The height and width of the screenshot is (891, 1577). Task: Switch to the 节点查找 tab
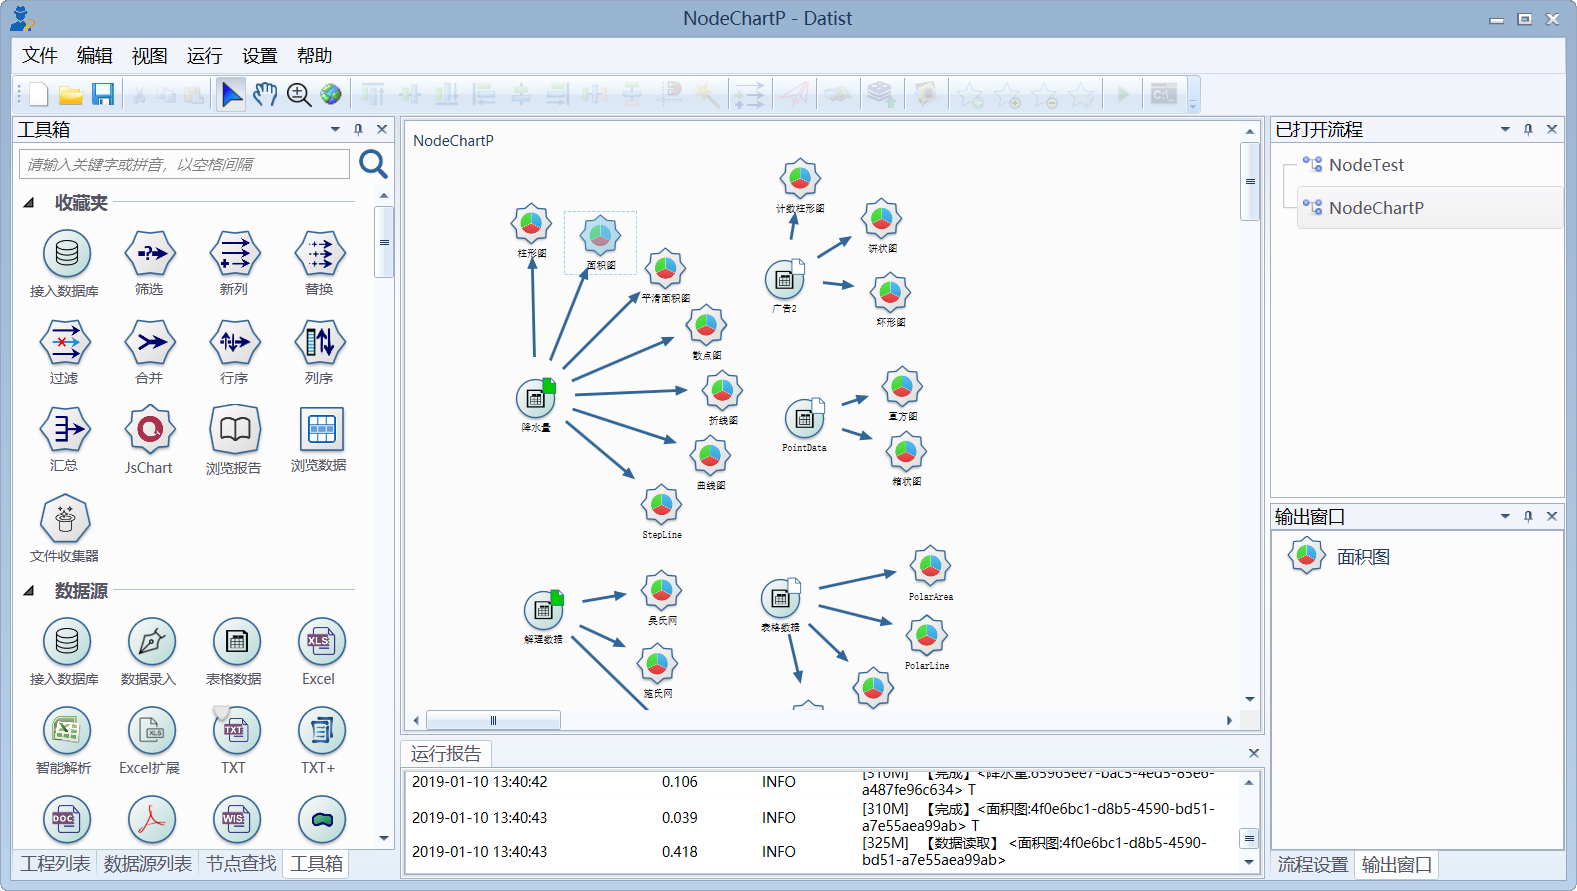click(241, 863)
